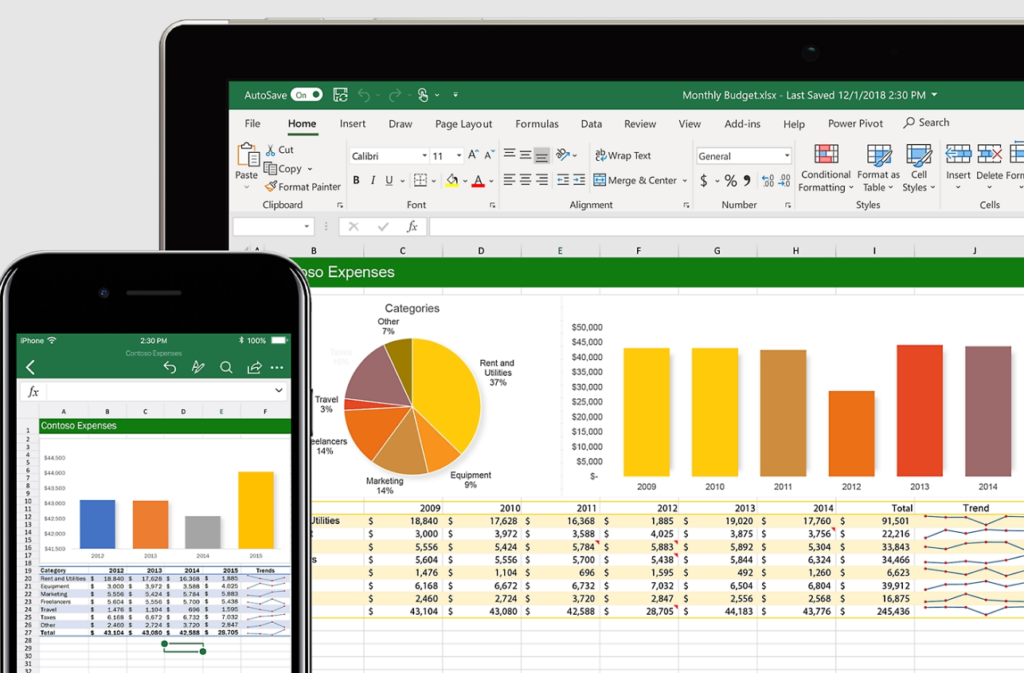Toggle AutoSave off
This screenshot has height=673, width=1024.
coord(308,94)
